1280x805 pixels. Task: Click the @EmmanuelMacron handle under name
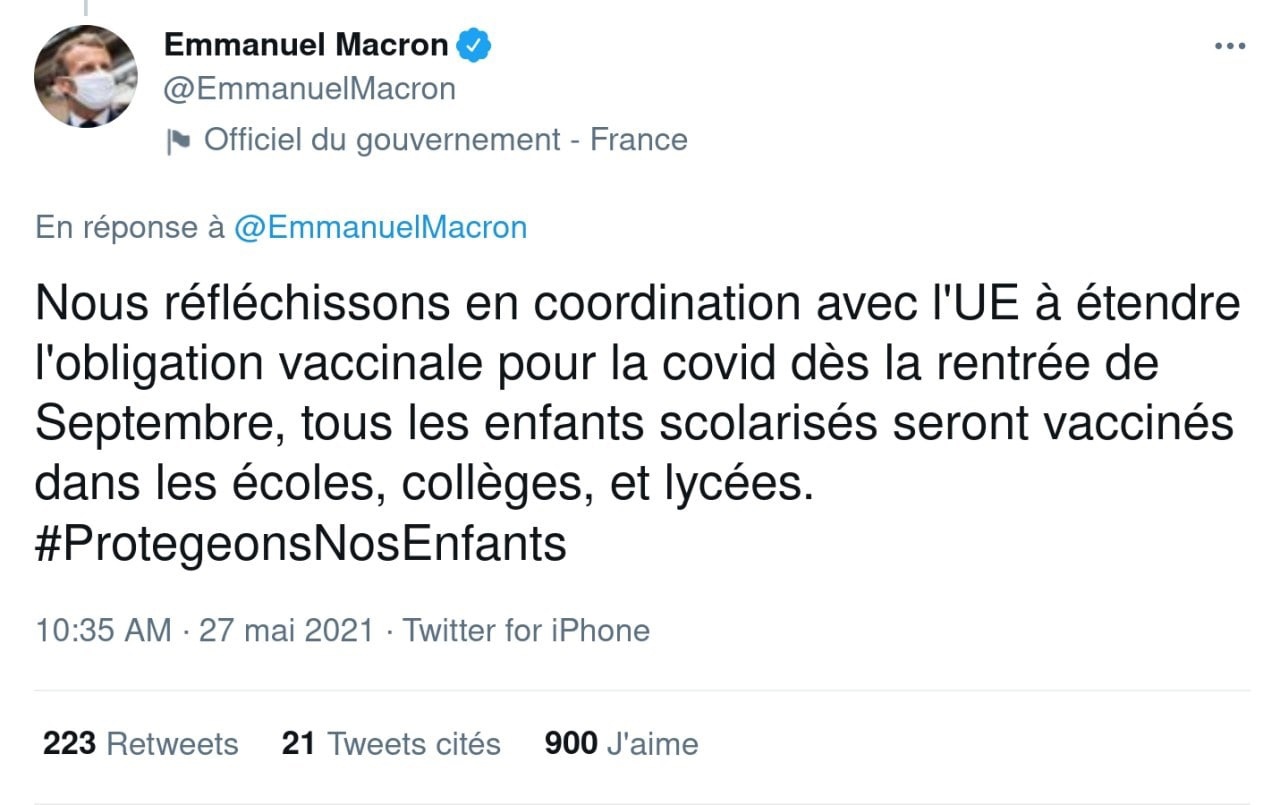309,89
